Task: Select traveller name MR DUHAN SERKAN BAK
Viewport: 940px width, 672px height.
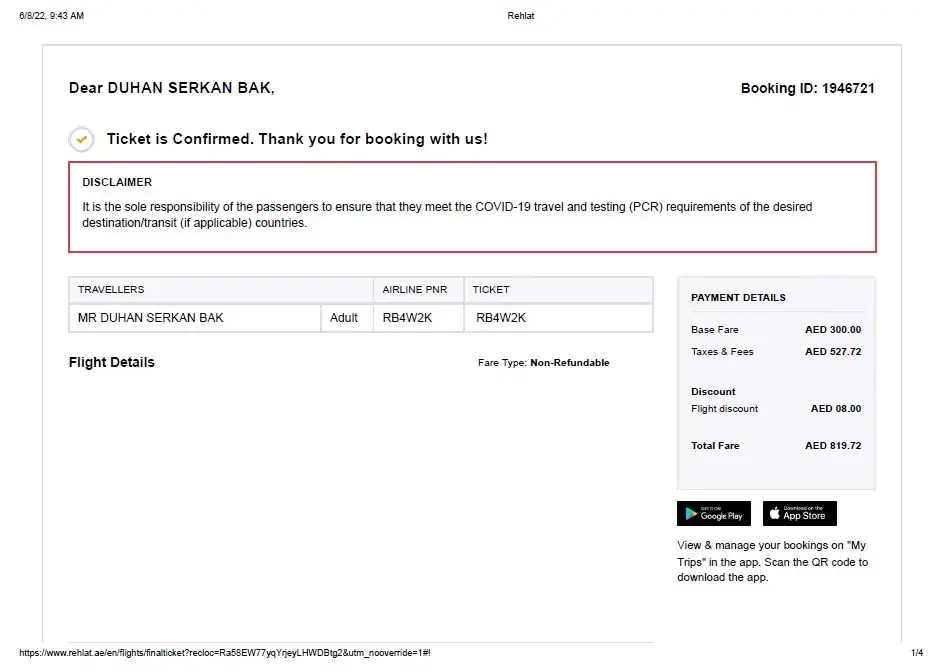Action: 151,318
